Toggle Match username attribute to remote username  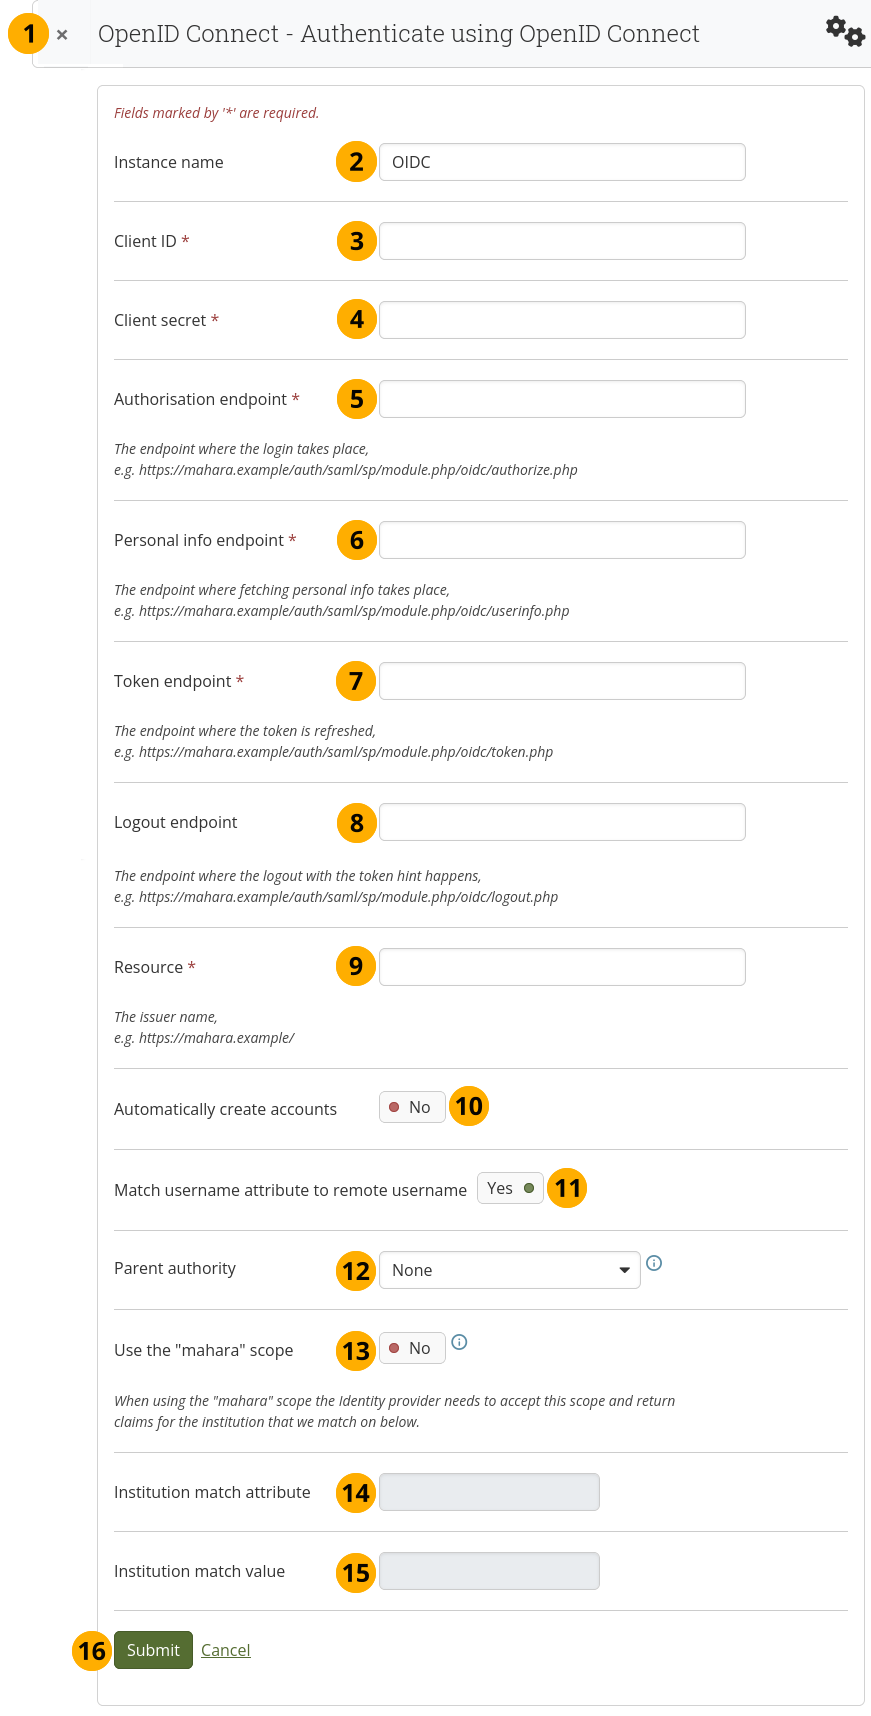coord(510,1188)
